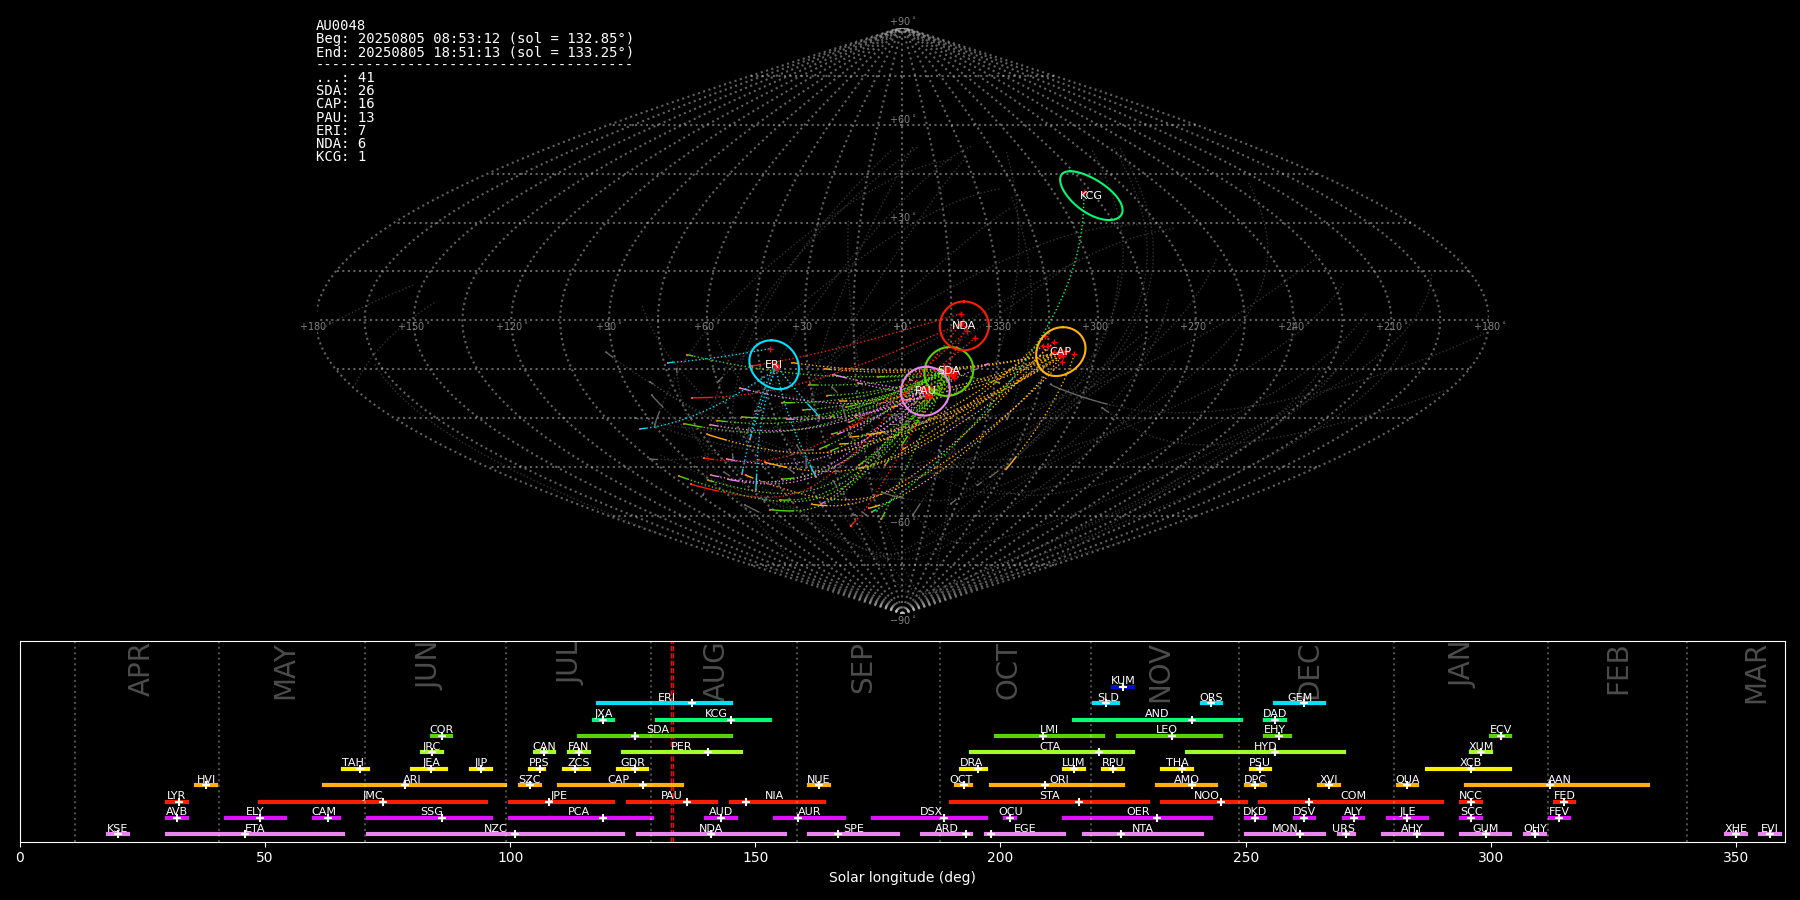Screen dimensions: 1800x900
Task: Select the ETA activity bar in the timeline
Action: [255, 834]
